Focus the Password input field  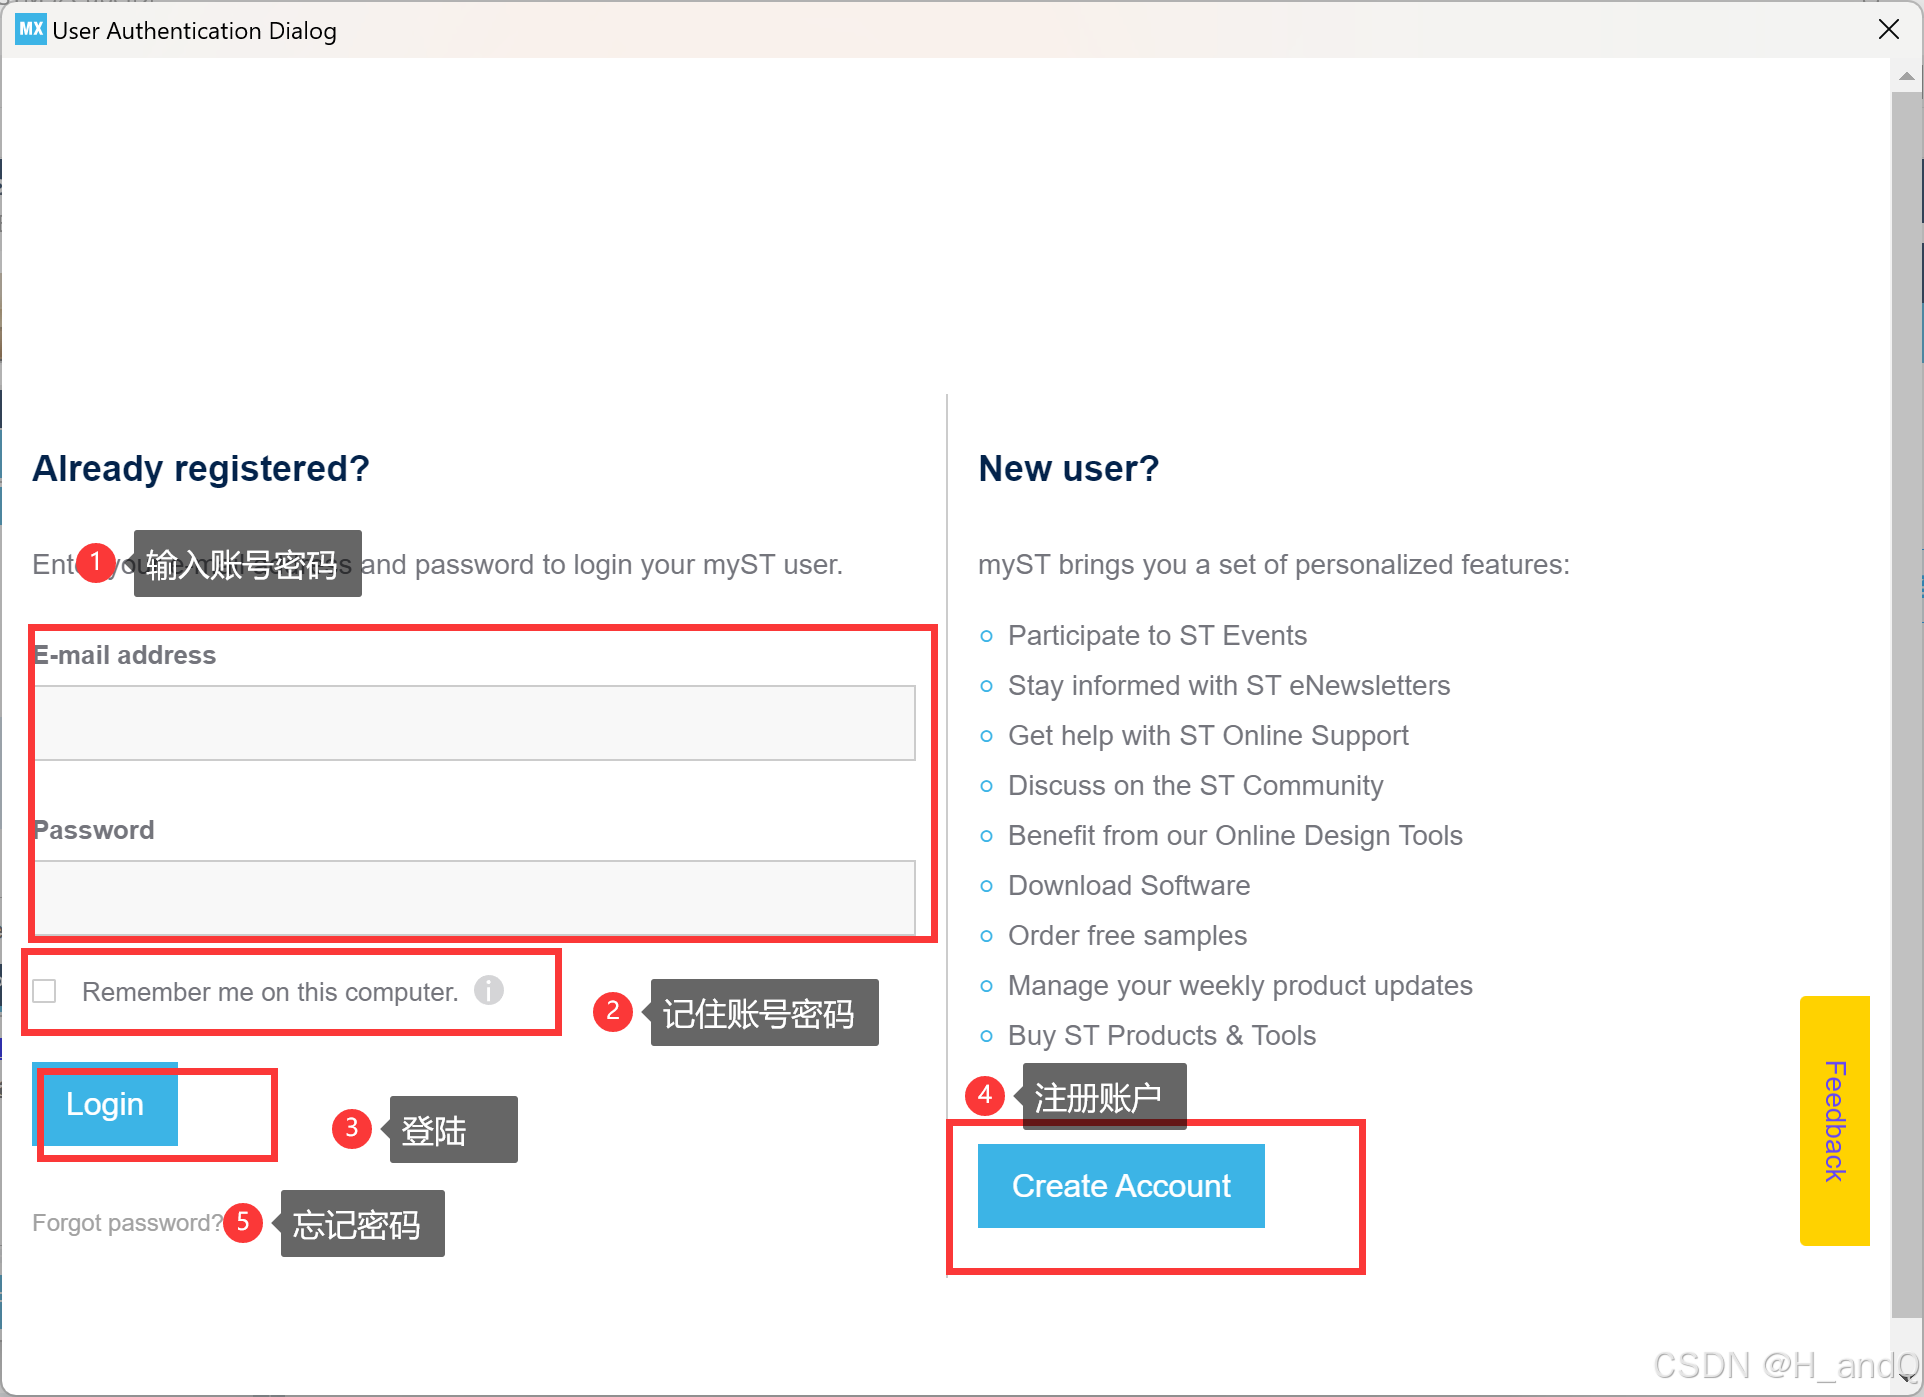pyautogui.click(x=475, y=897)
